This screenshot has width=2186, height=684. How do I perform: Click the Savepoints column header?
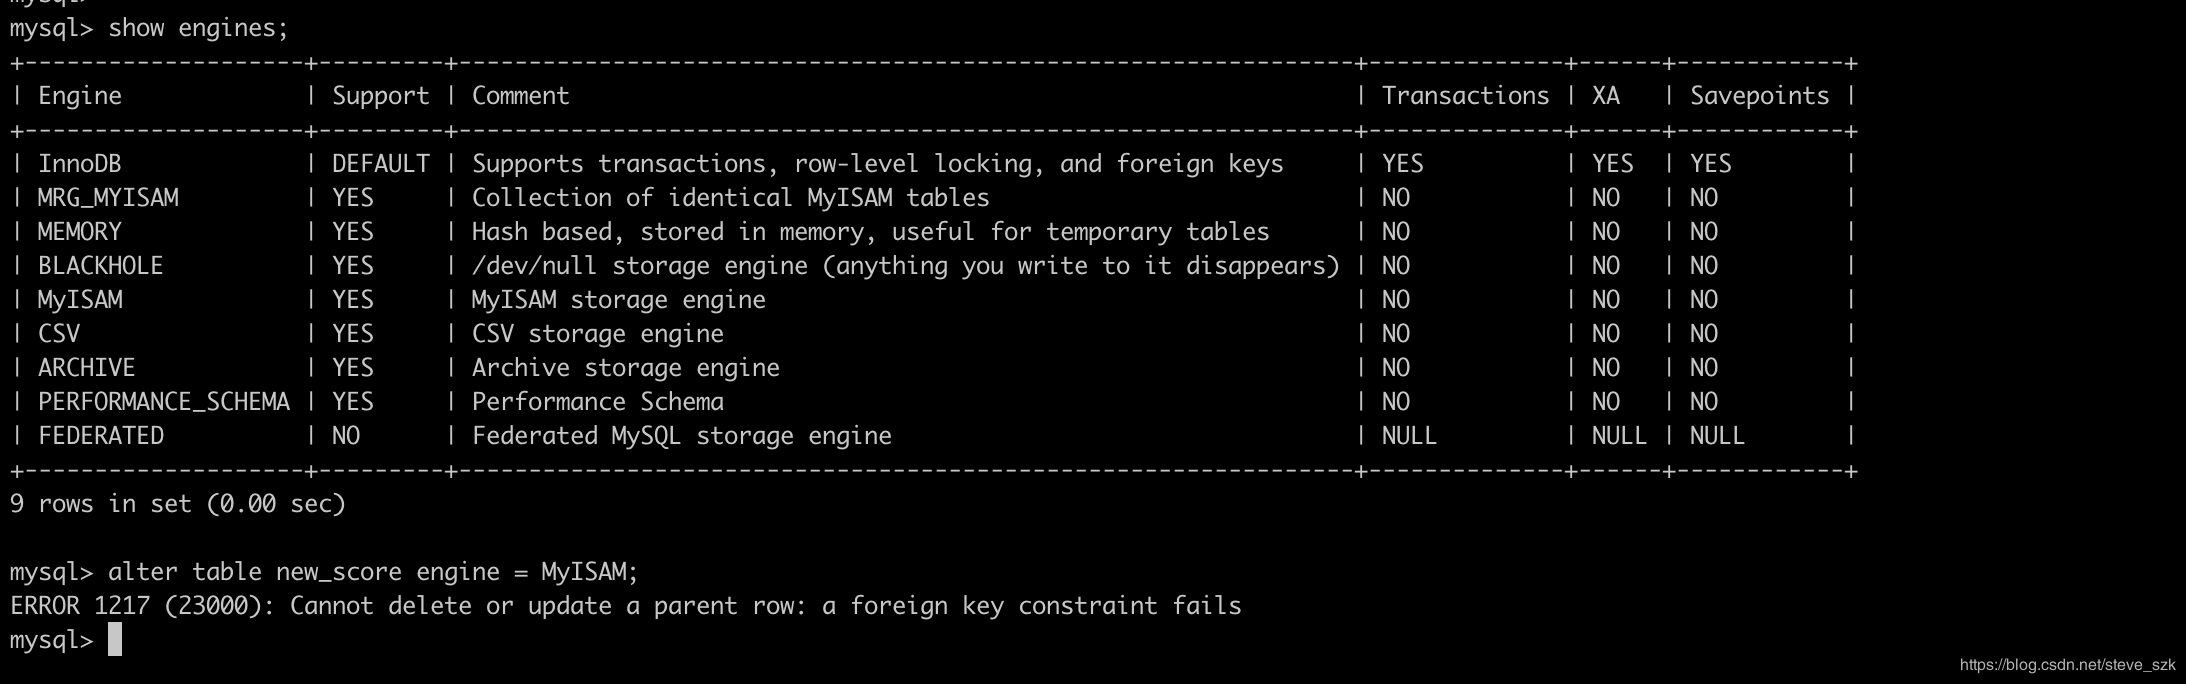1759,96
